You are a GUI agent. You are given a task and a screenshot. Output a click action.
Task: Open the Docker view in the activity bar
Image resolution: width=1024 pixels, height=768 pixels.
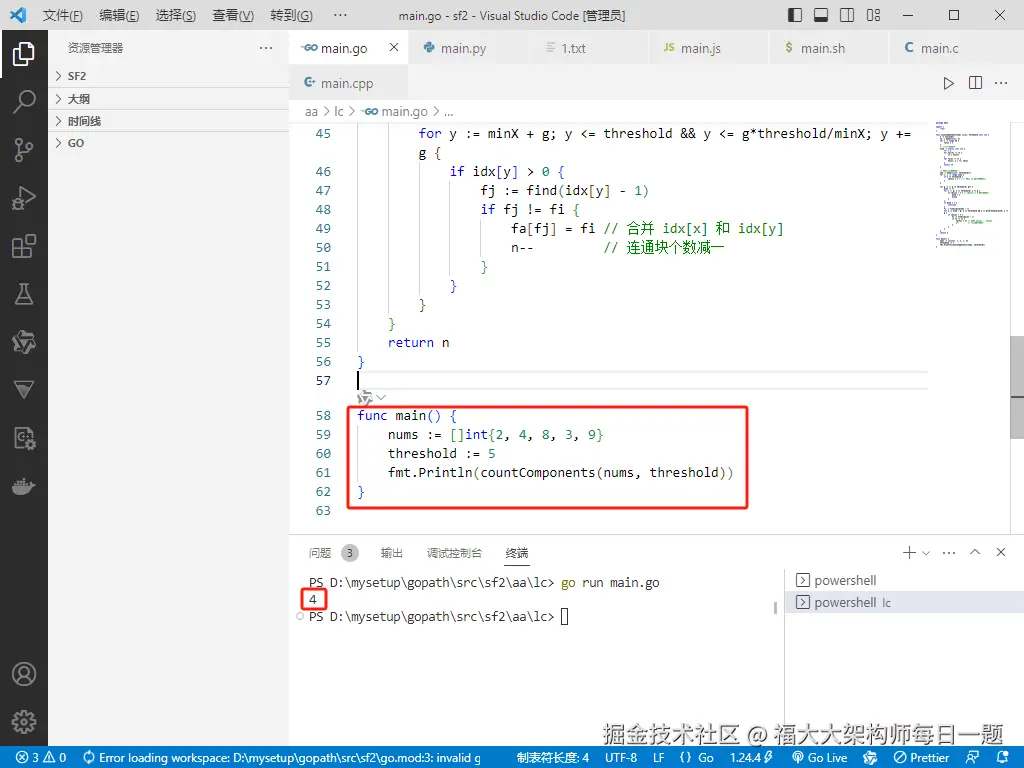pos(24,487)
